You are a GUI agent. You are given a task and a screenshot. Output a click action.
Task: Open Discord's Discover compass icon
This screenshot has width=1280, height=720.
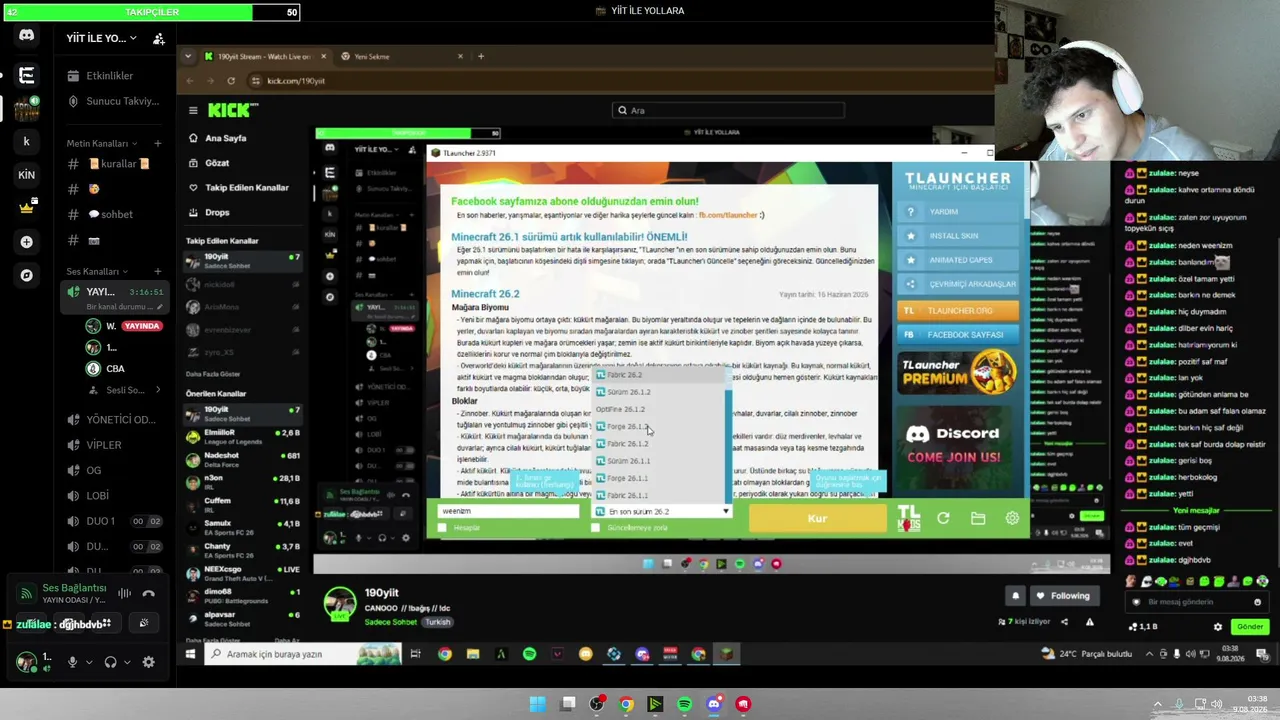pos(27,275)
